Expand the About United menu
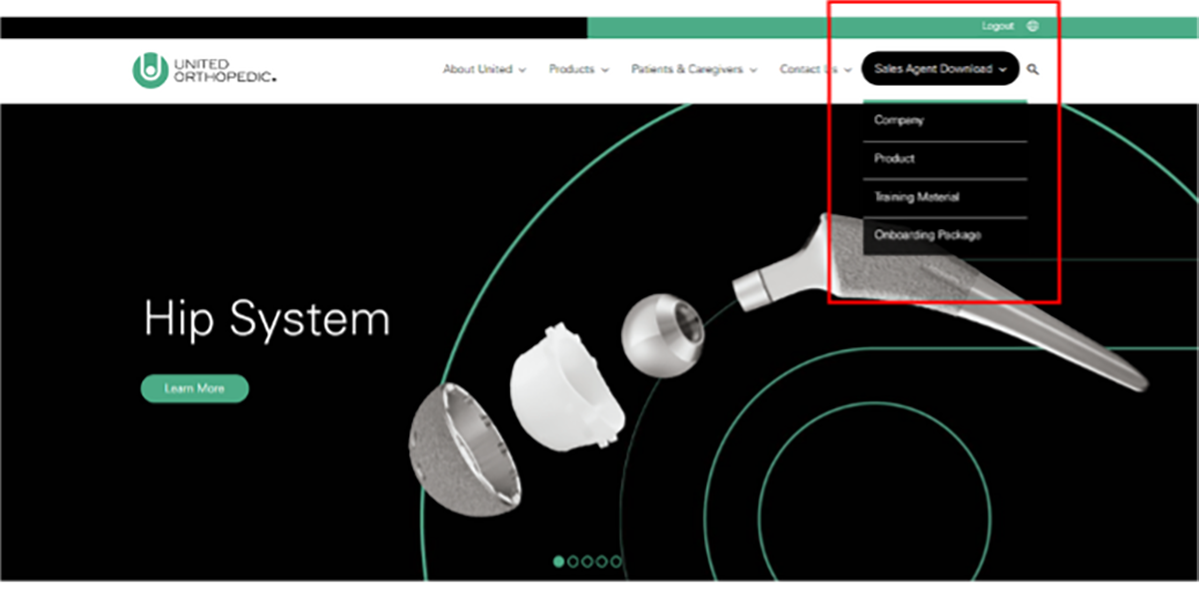This screenshot has width=1200, height=590. pos(484,70)
